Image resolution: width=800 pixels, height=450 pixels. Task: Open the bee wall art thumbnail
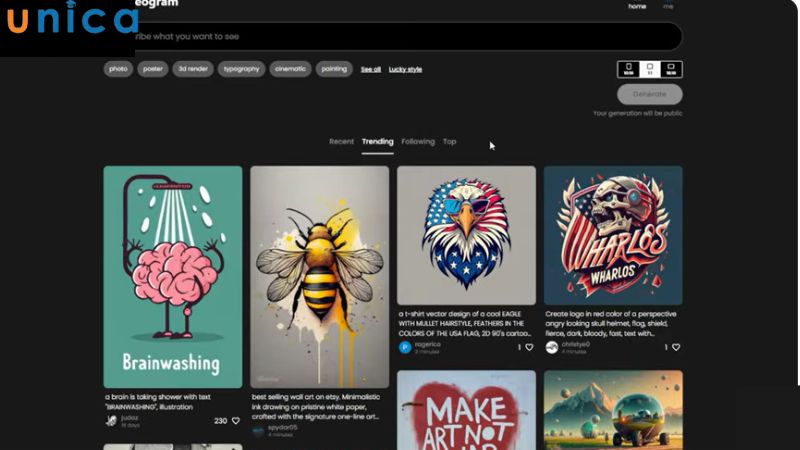(319, 276)
